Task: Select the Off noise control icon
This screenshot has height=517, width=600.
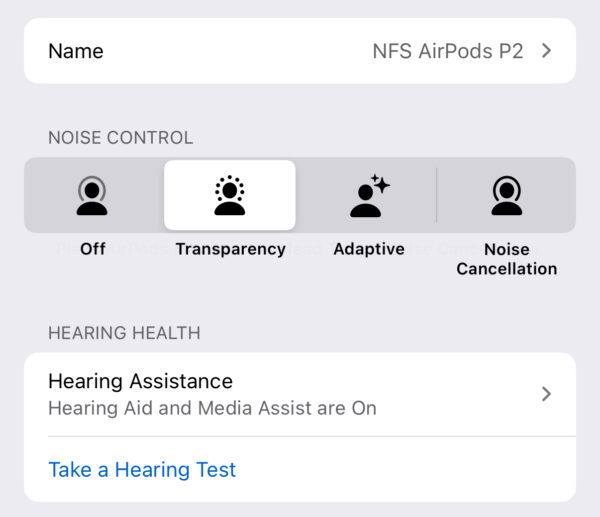Action: click(93, 196)
